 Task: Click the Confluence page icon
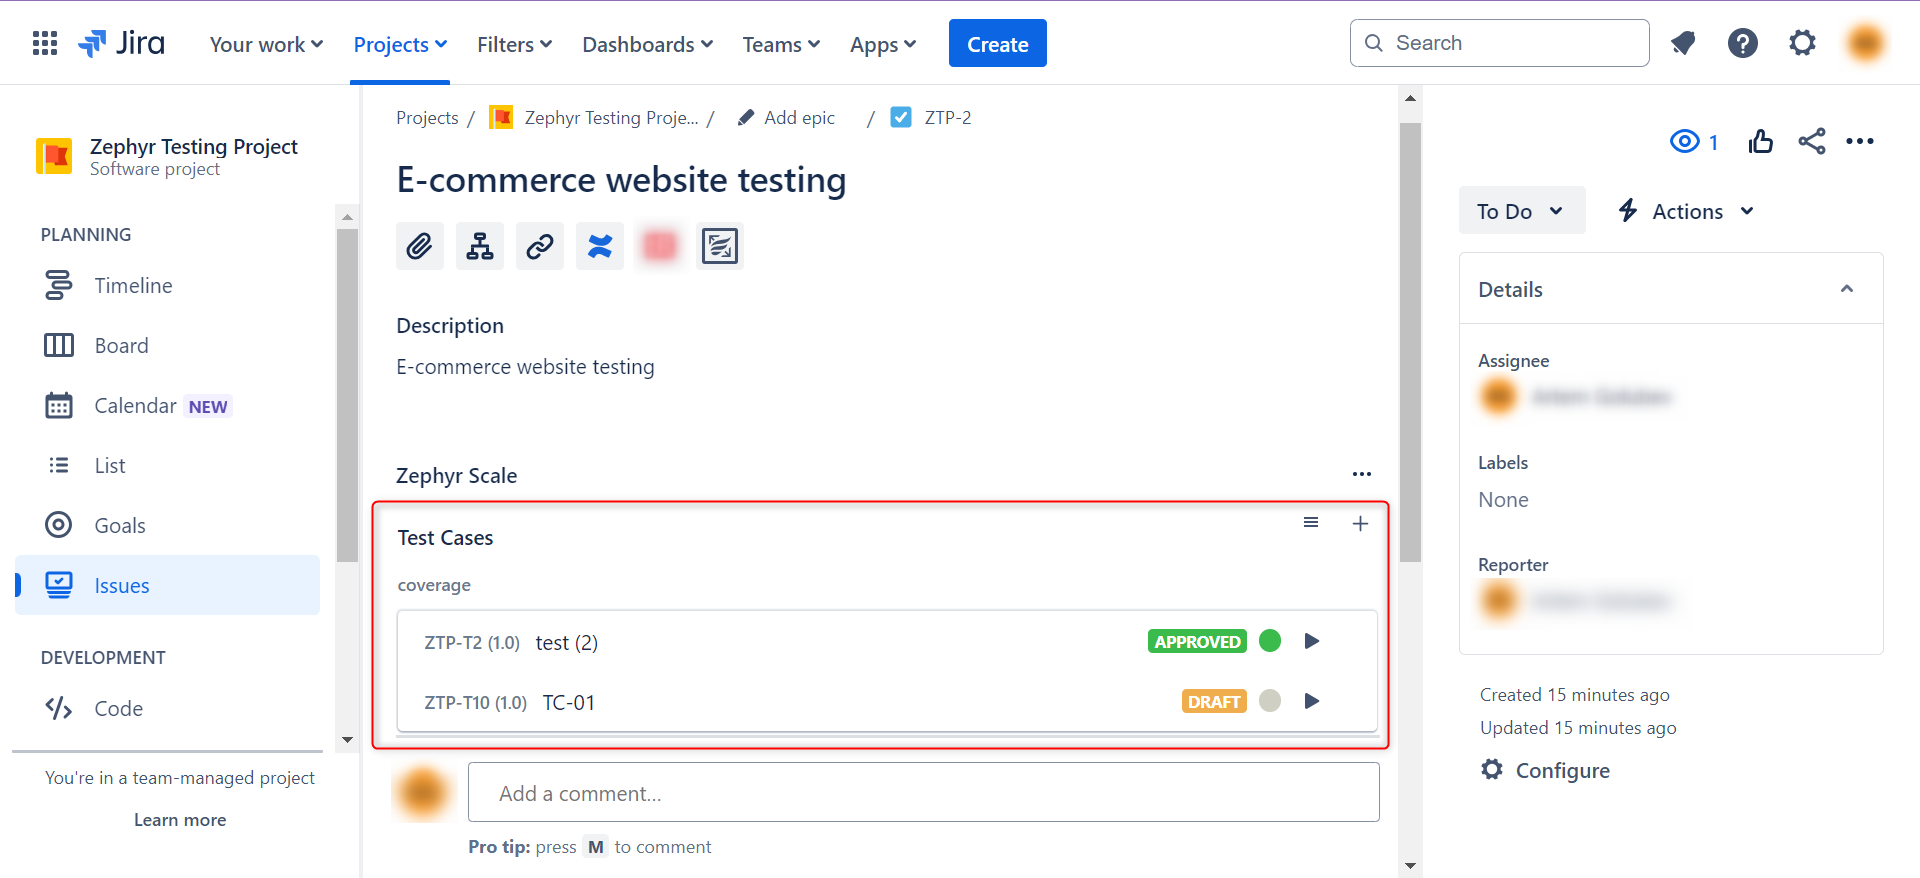pyautogui.click(x=600, y=246)
